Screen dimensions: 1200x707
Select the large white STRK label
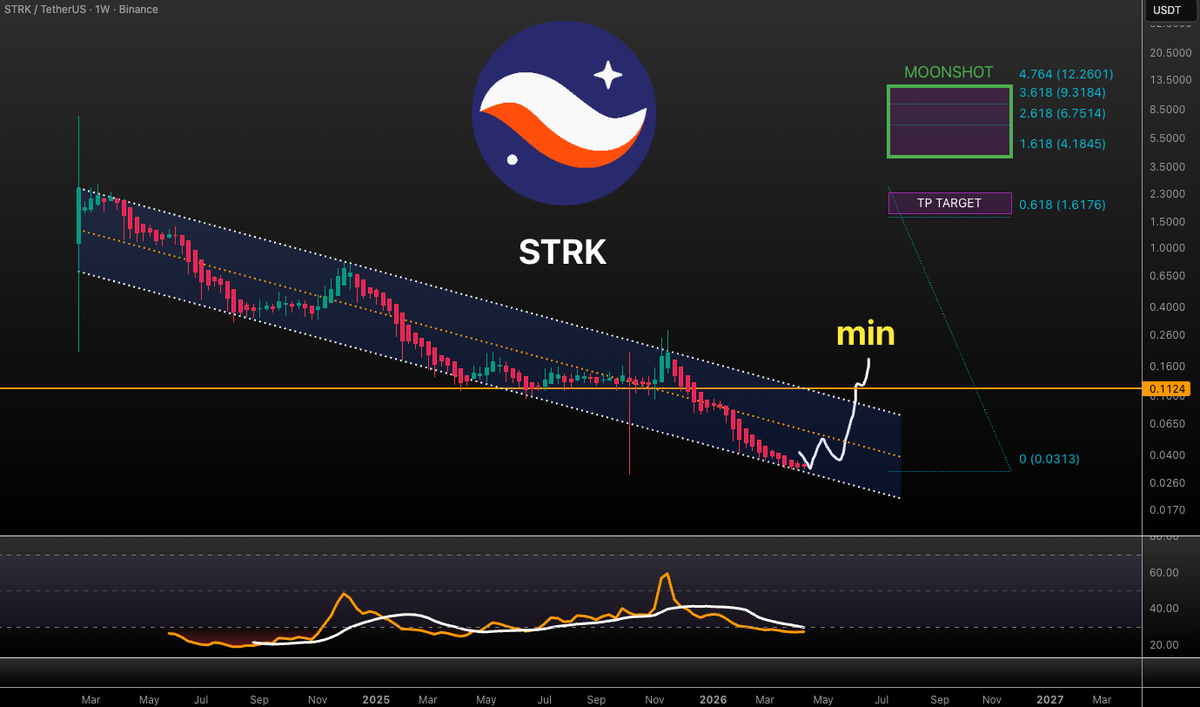563,252
